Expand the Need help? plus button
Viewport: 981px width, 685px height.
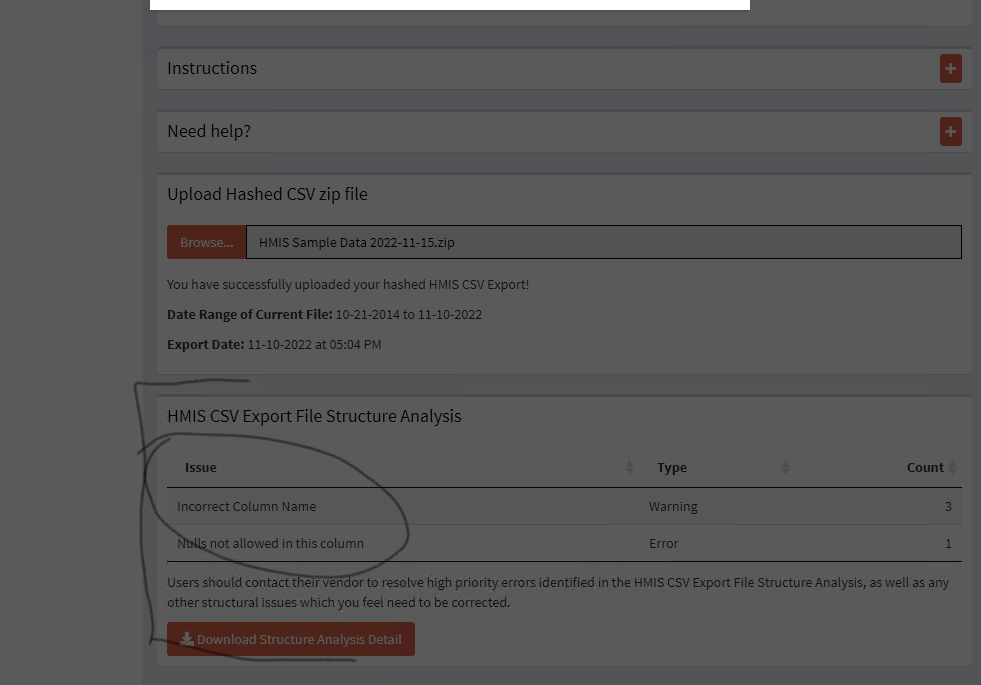pyautogui.click(x=950, y=131)
